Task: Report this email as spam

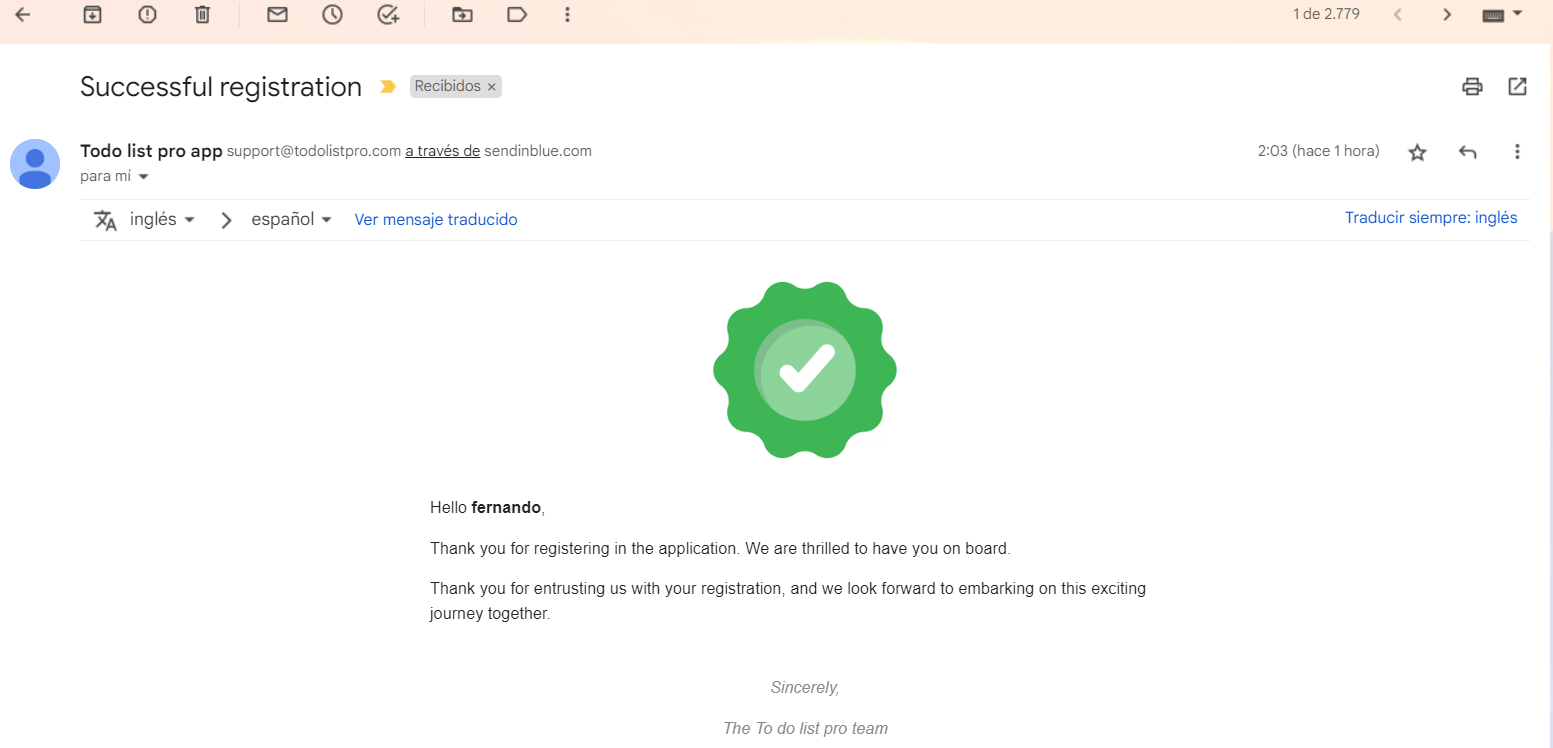Action: tap(147, 15)
